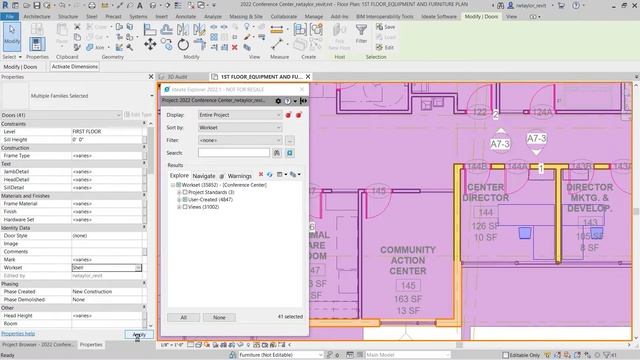Open the Properties help link
Viewport: 640px width, 360px height.
click(x=18, y=333)
